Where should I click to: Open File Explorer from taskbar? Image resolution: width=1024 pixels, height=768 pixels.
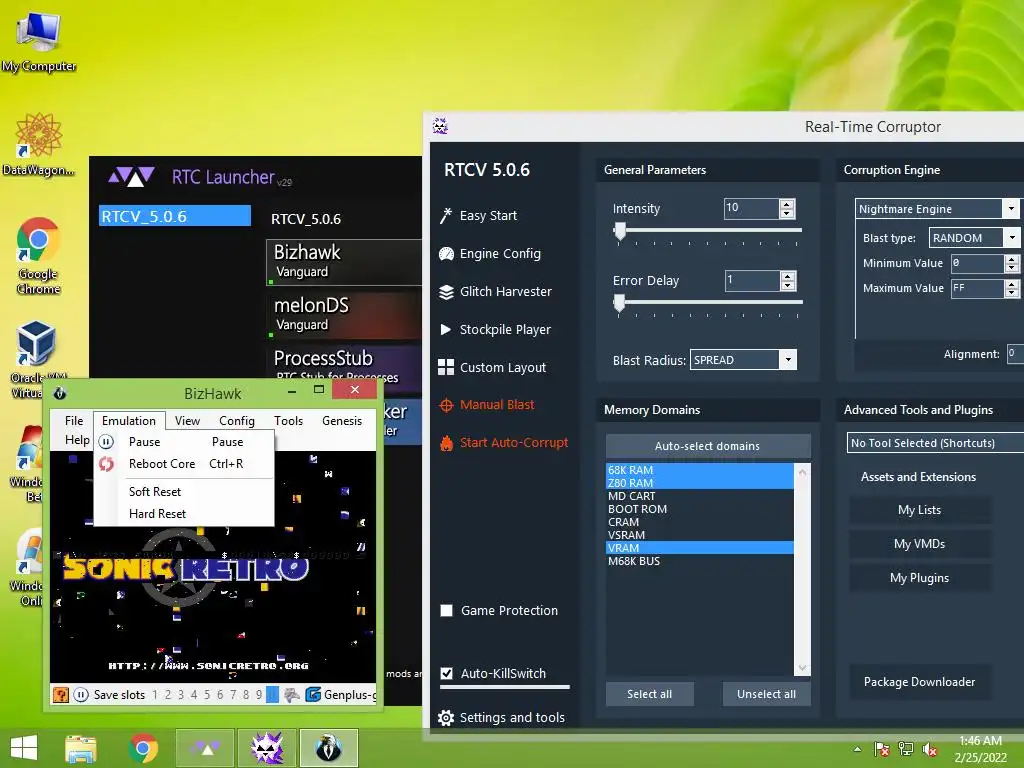(x=81, y=748)
